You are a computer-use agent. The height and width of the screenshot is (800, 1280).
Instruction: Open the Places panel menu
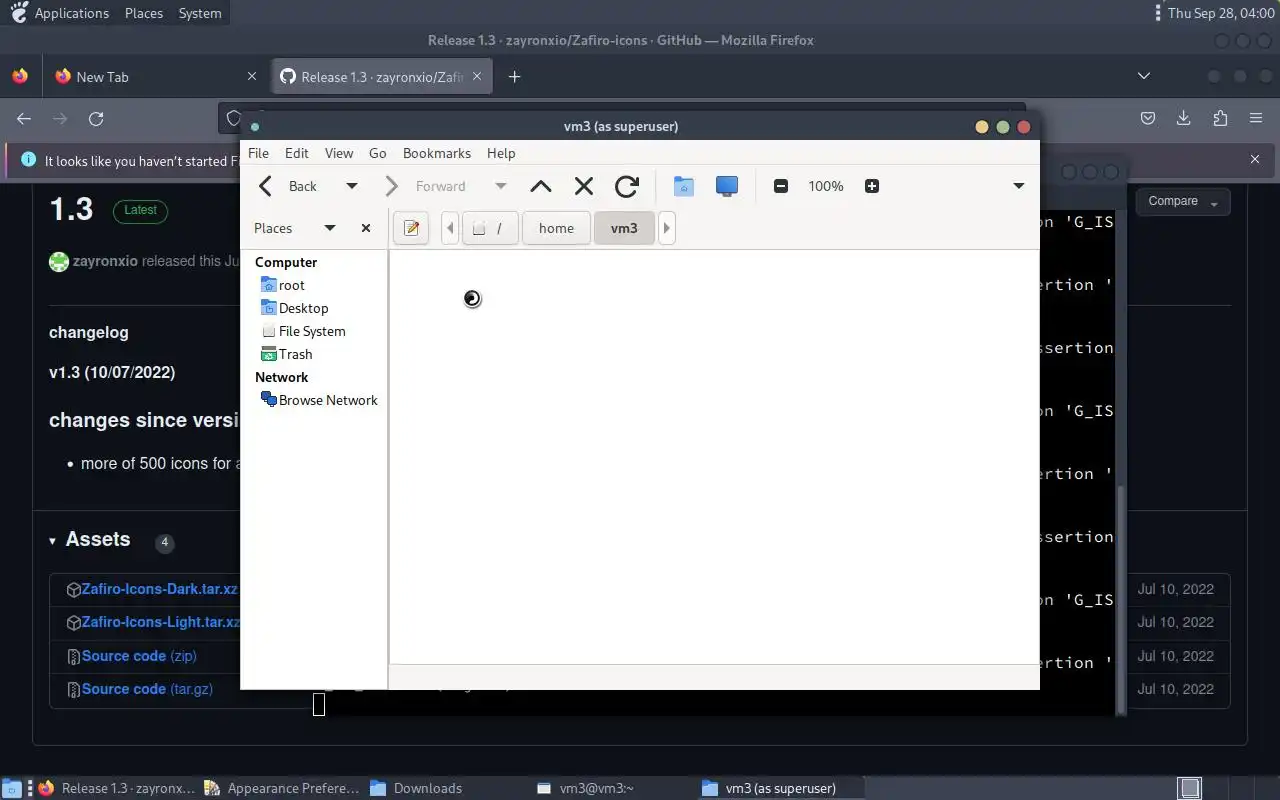(144, 13)
